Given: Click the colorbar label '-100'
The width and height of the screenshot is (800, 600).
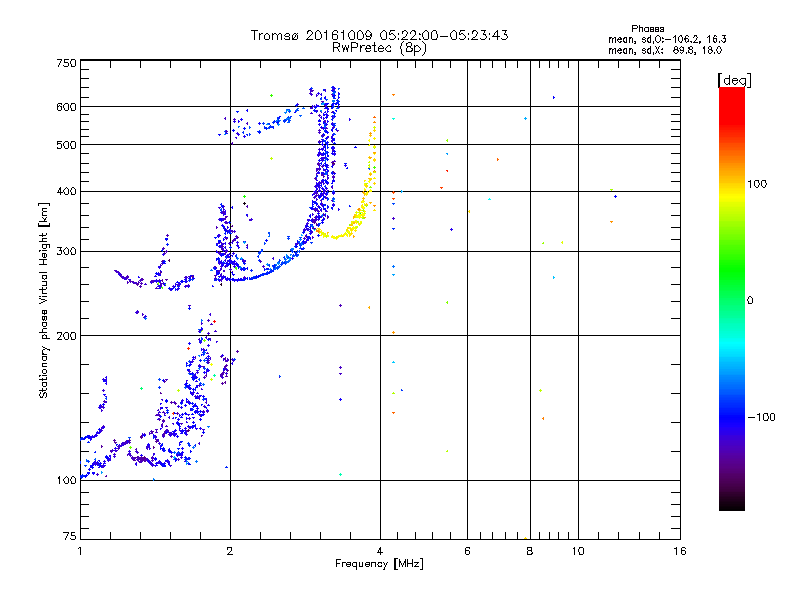Looking at the screenshot, I should (761, 417).
